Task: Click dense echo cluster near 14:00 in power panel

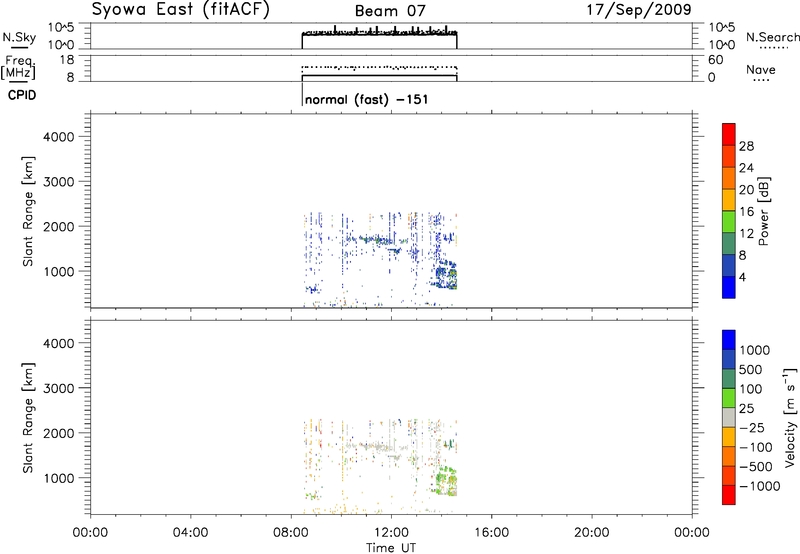Action: click(x=445, y=276)
